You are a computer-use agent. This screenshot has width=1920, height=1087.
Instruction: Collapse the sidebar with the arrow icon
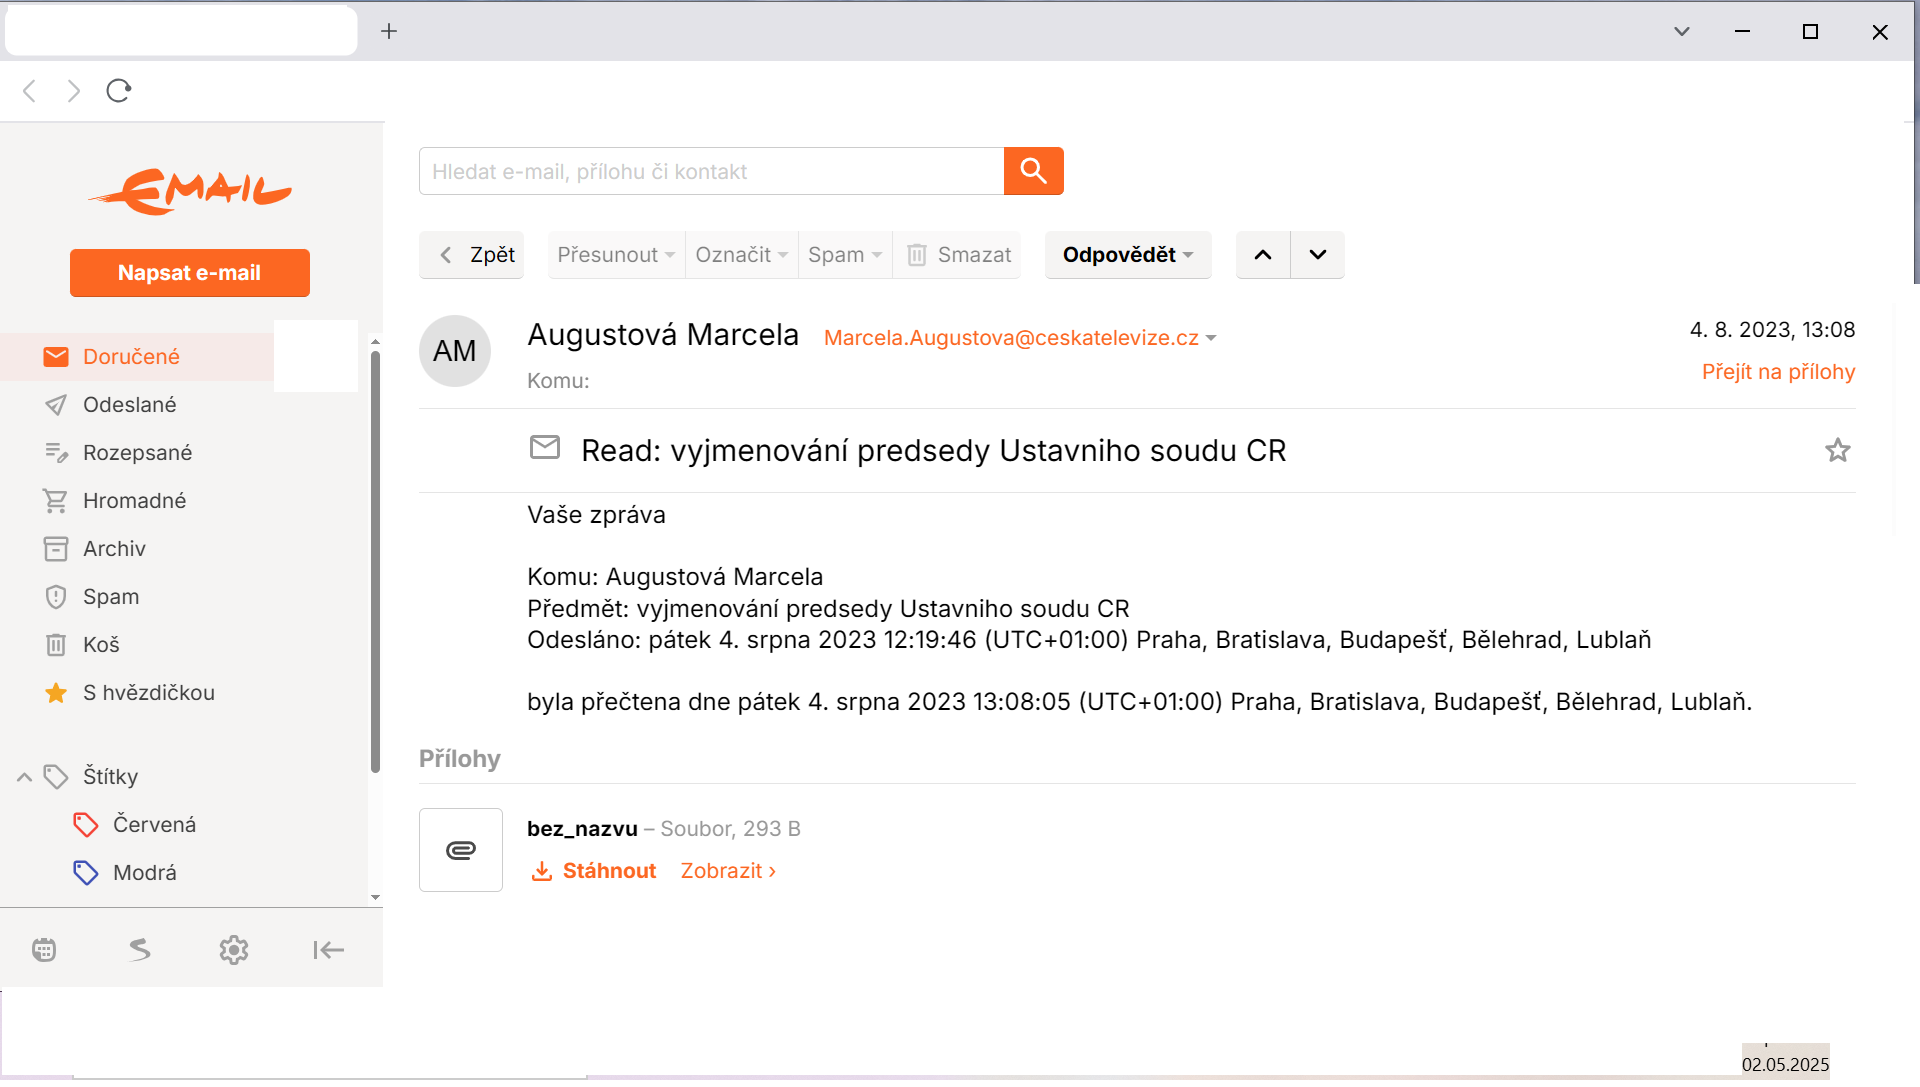(x=328, y=950)
